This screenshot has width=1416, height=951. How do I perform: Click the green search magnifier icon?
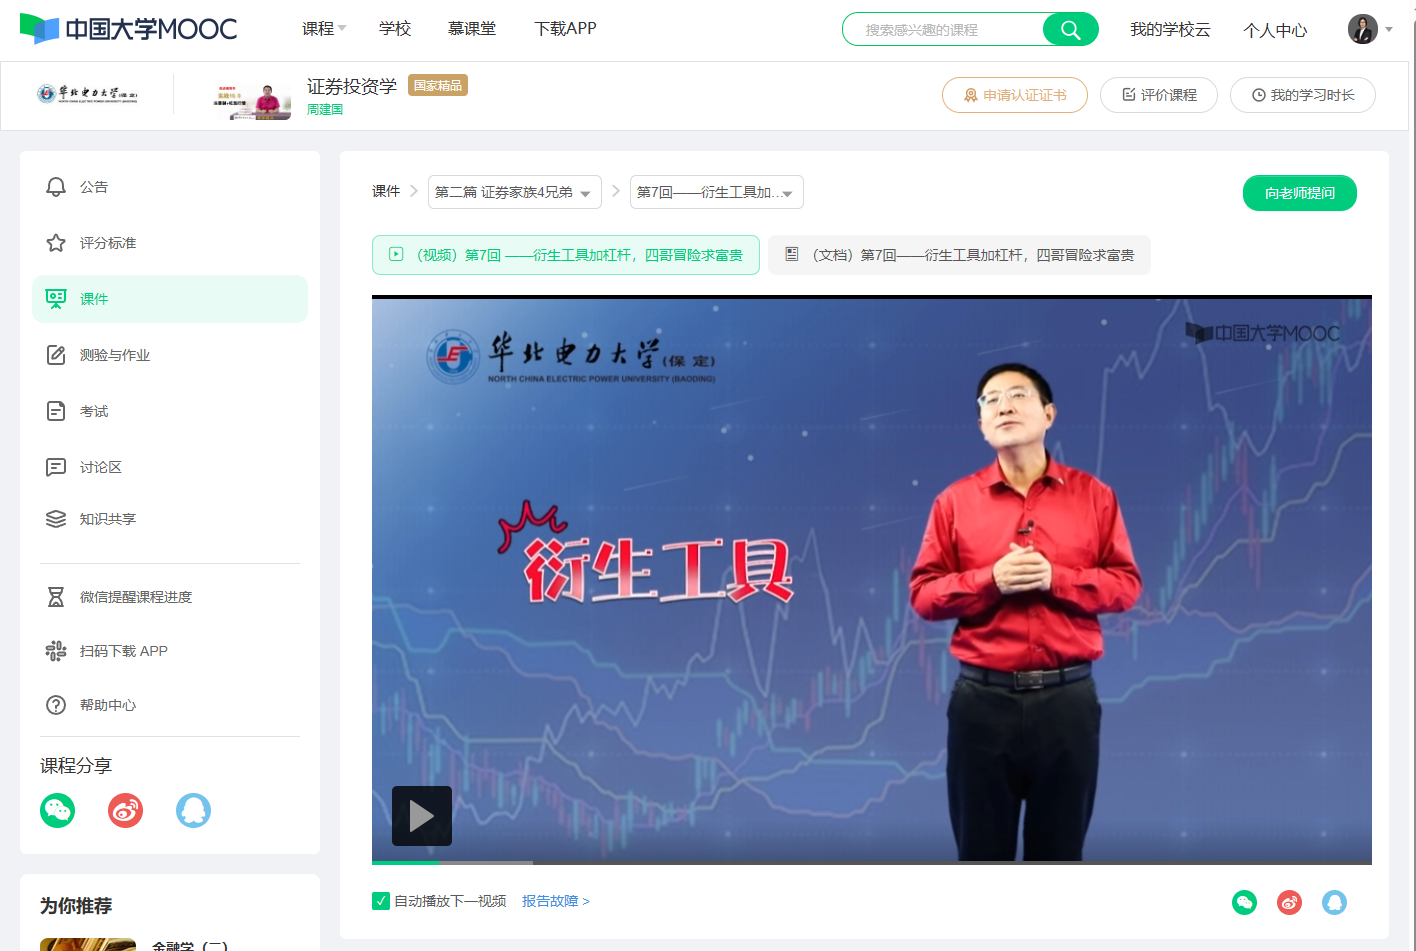[1070, 30]
